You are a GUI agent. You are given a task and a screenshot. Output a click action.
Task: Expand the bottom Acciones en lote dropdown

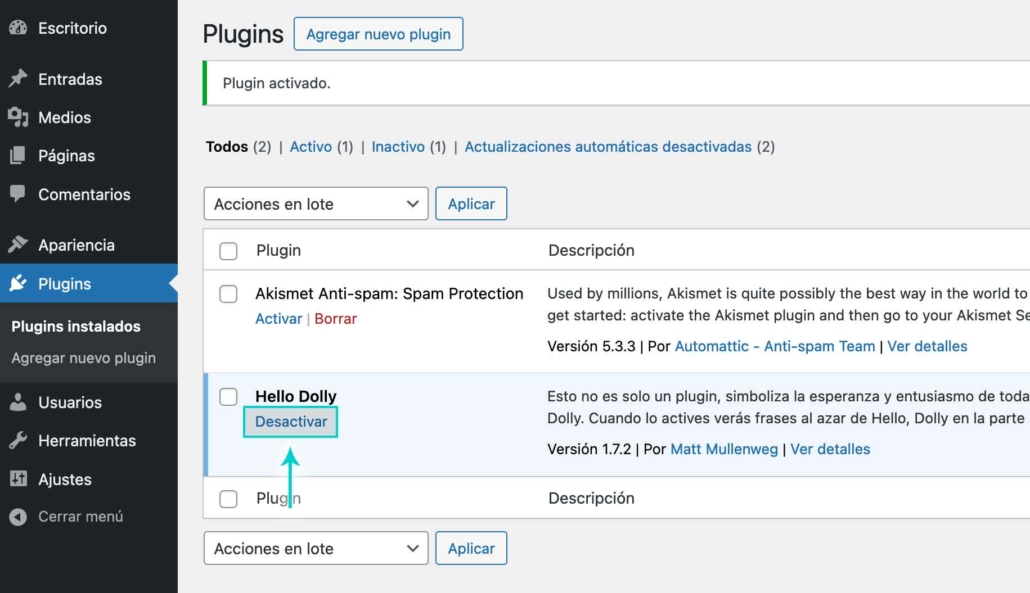(x=315, y=548)
